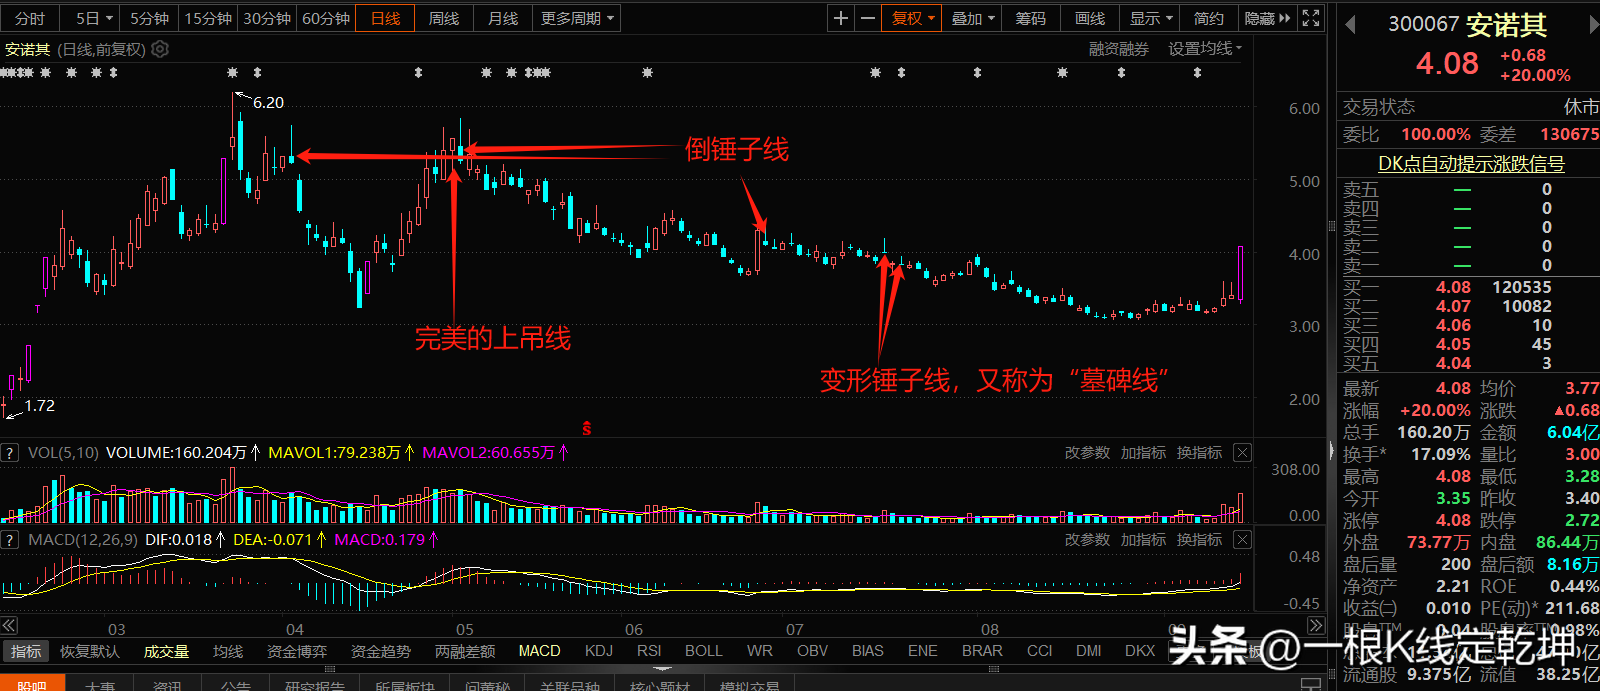This screenshot has height=691, width=1600.
Task: Open chart settings gear beside 安诺其
Action: point(160,49)
